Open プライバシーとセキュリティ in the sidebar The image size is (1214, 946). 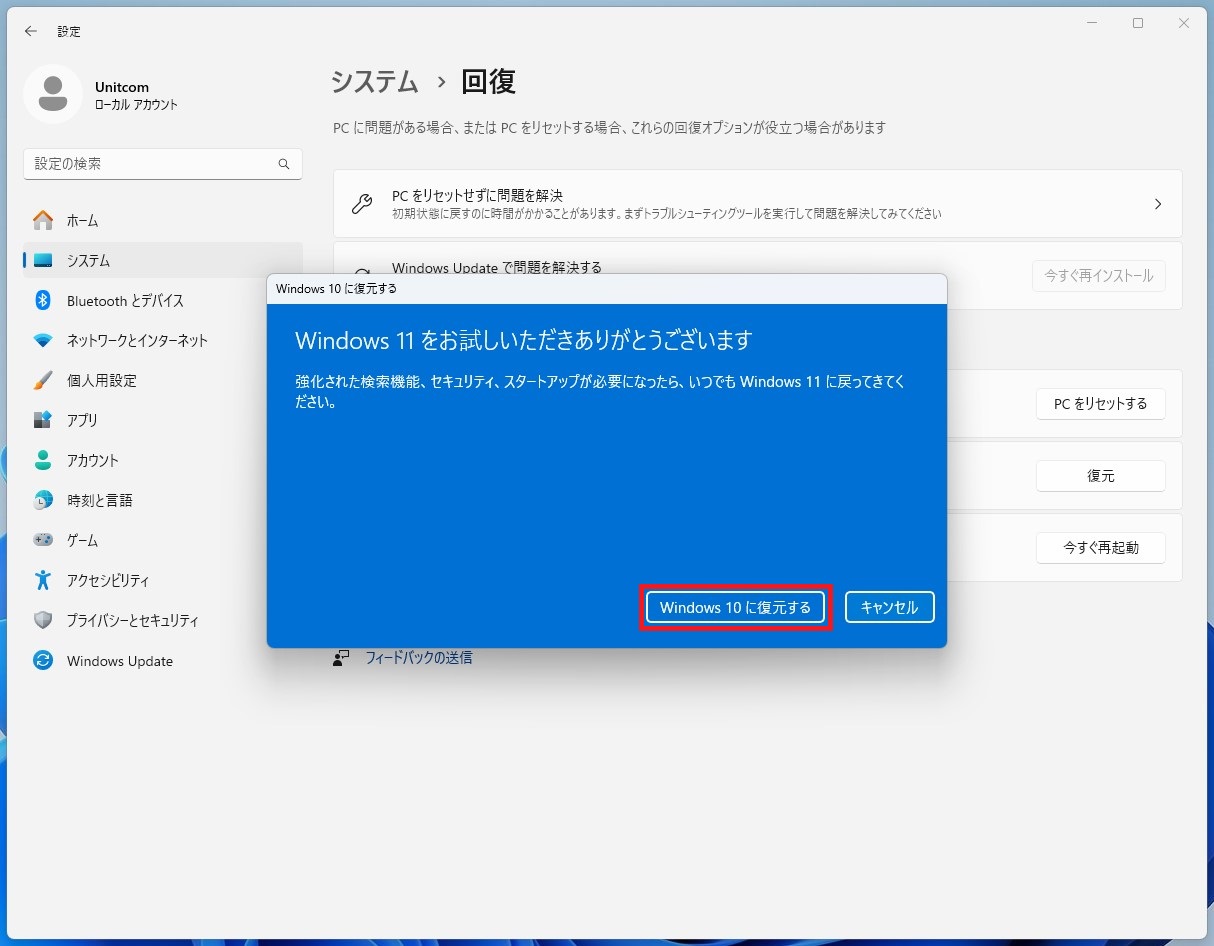pyautogui.click(x=132, y=620)
